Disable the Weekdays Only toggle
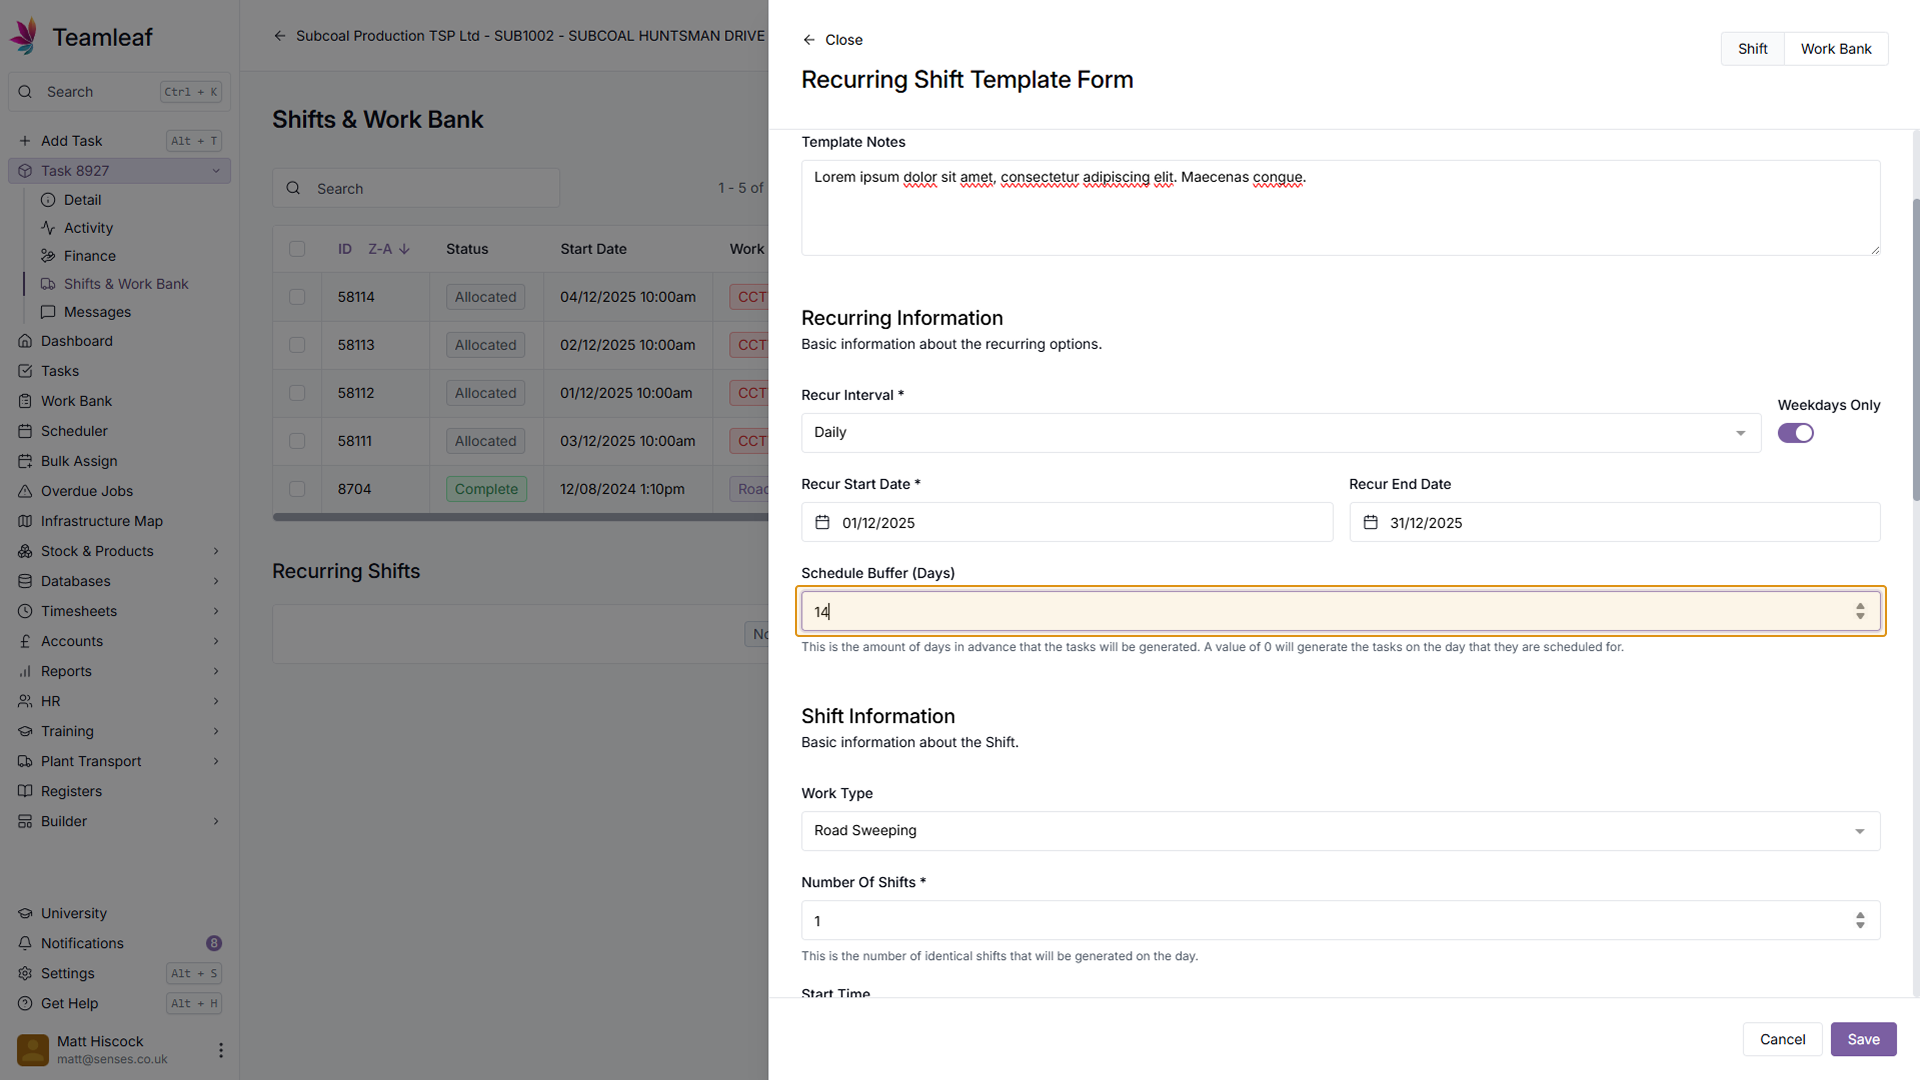This screenshot has width=1920, height=1080. [1795, 433]
